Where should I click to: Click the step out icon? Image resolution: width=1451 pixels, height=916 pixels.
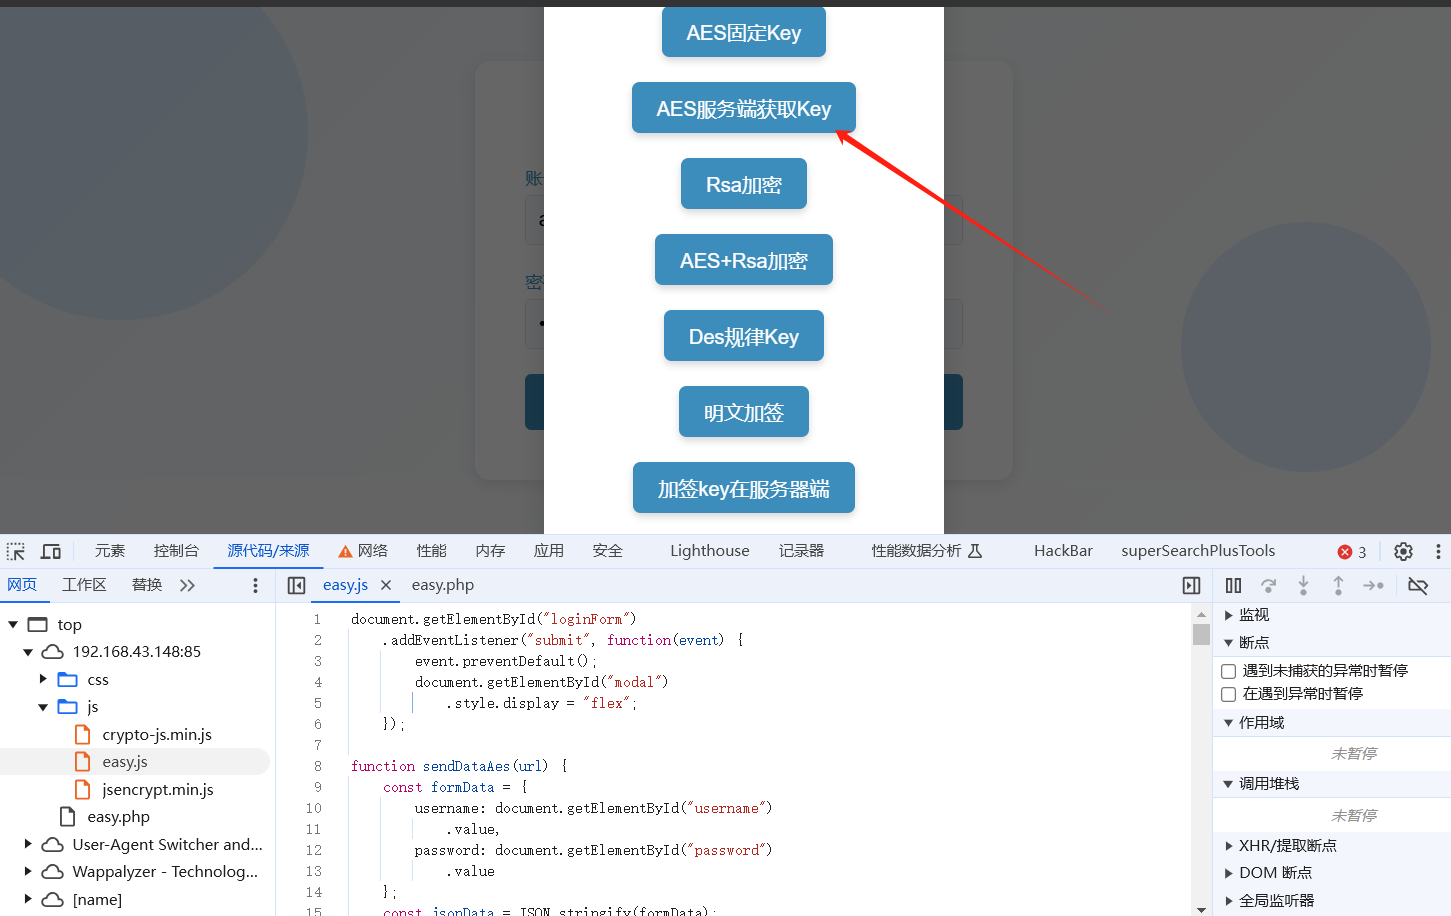pos(1338,585)
